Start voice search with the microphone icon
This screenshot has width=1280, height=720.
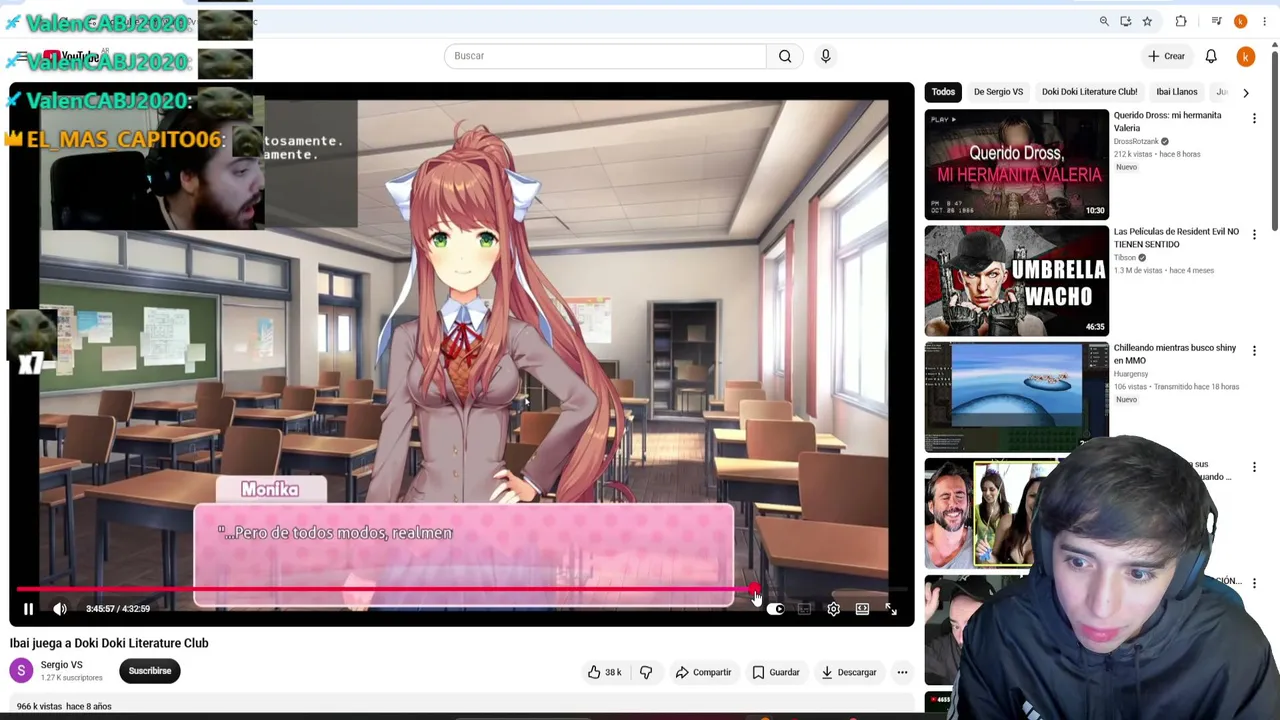point(826,56)
